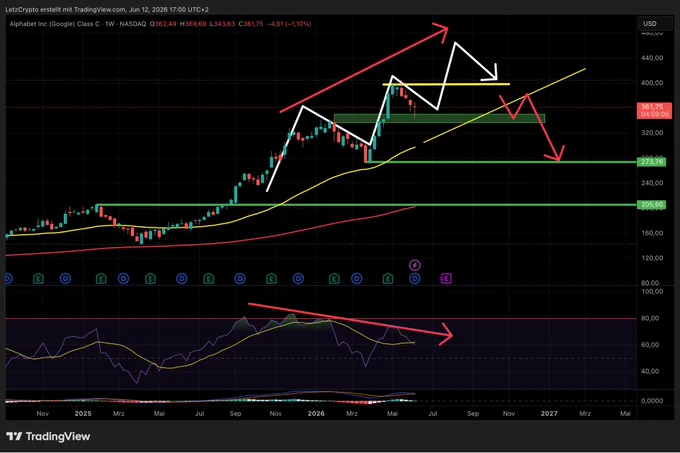
Task: Click the 2026 year label on time axis
Action: (316, 414)
